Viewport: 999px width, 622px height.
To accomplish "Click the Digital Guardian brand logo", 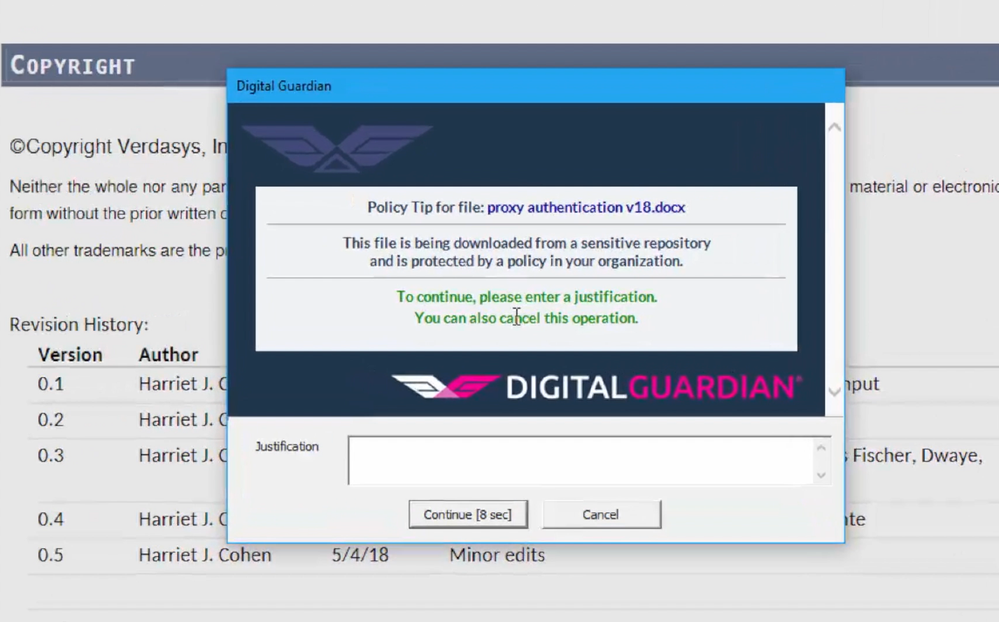I will (x=596, y=387).
